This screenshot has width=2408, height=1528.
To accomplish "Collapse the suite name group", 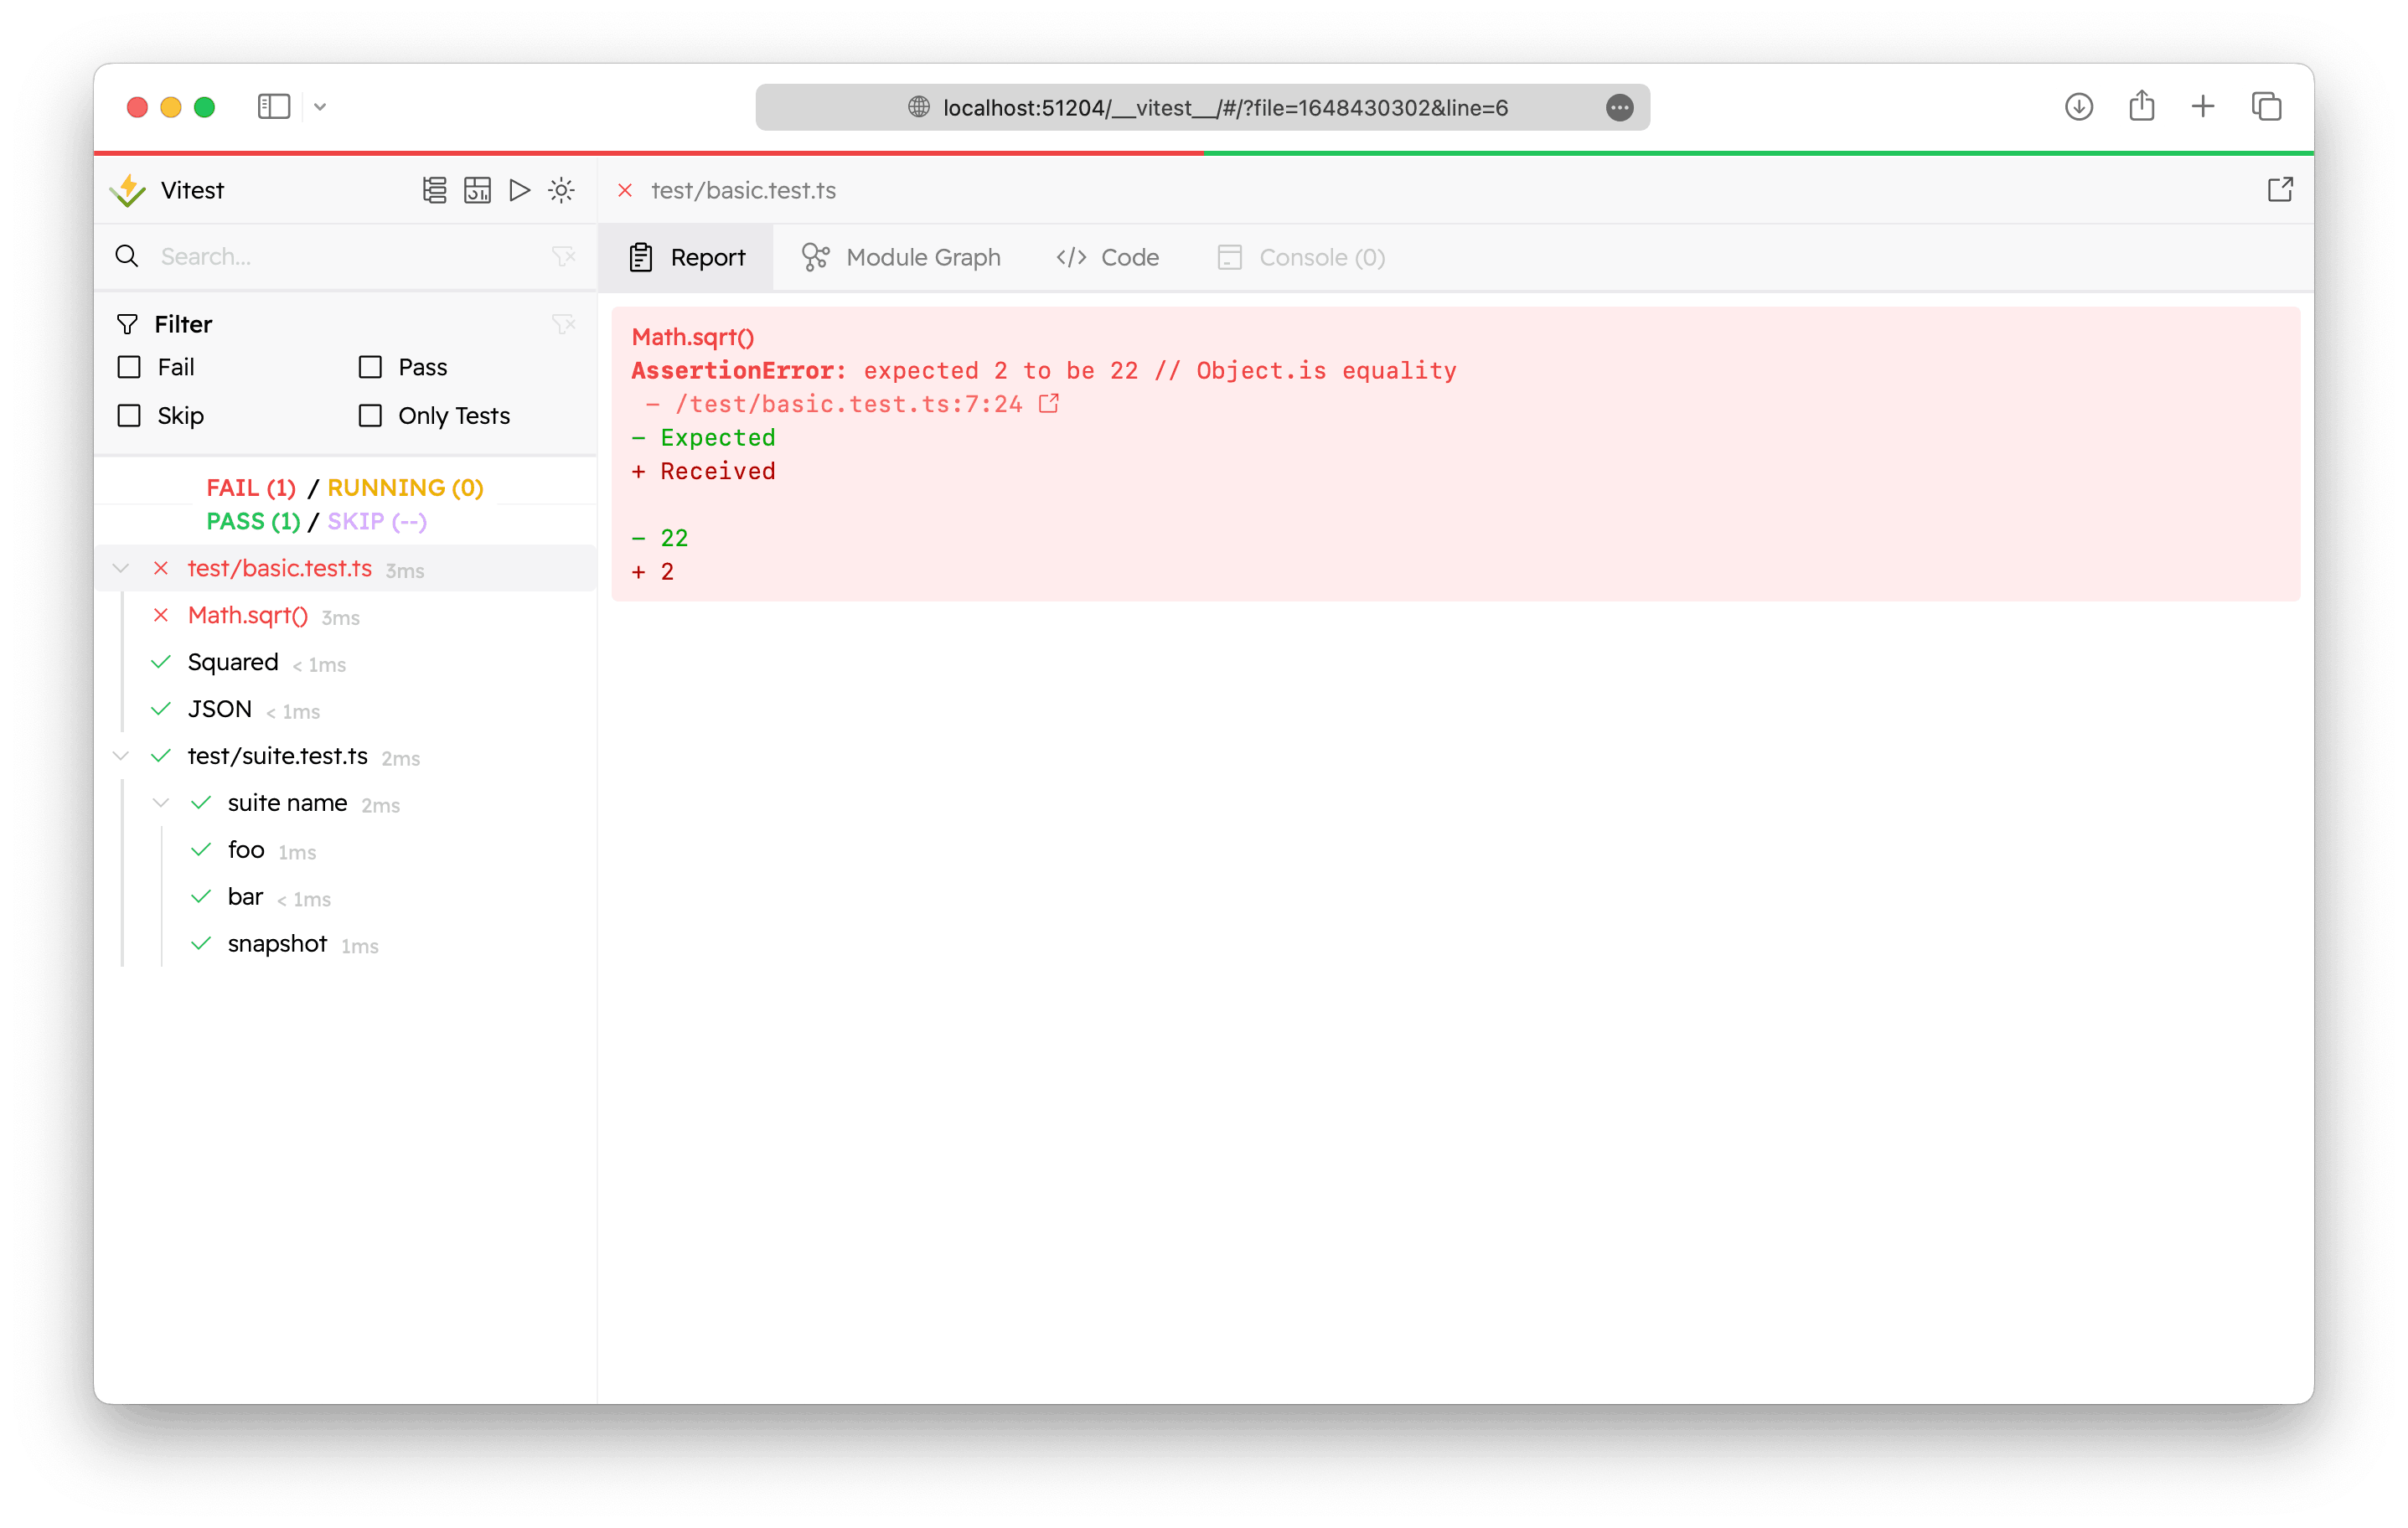I will click(x=160, y=802).
